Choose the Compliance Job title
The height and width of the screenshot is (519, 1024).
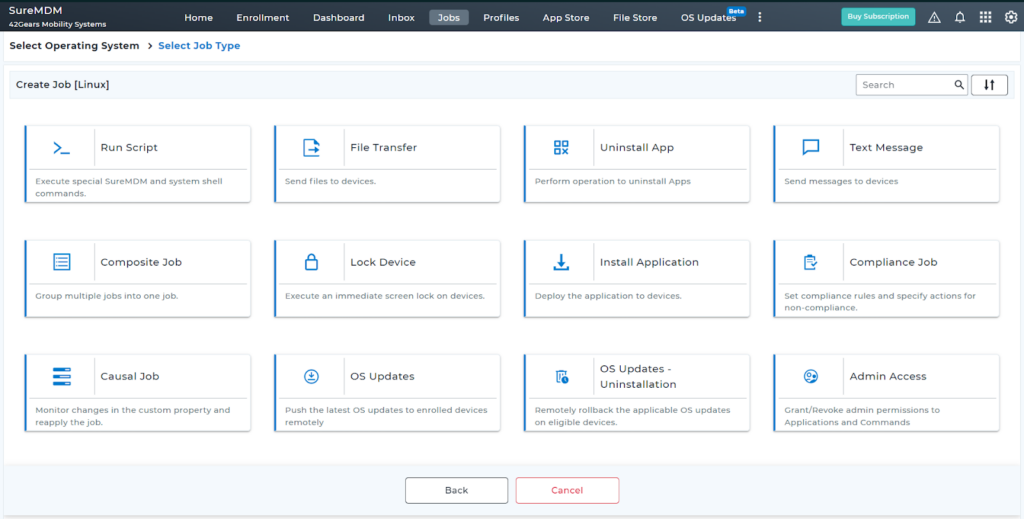[893, 262]
